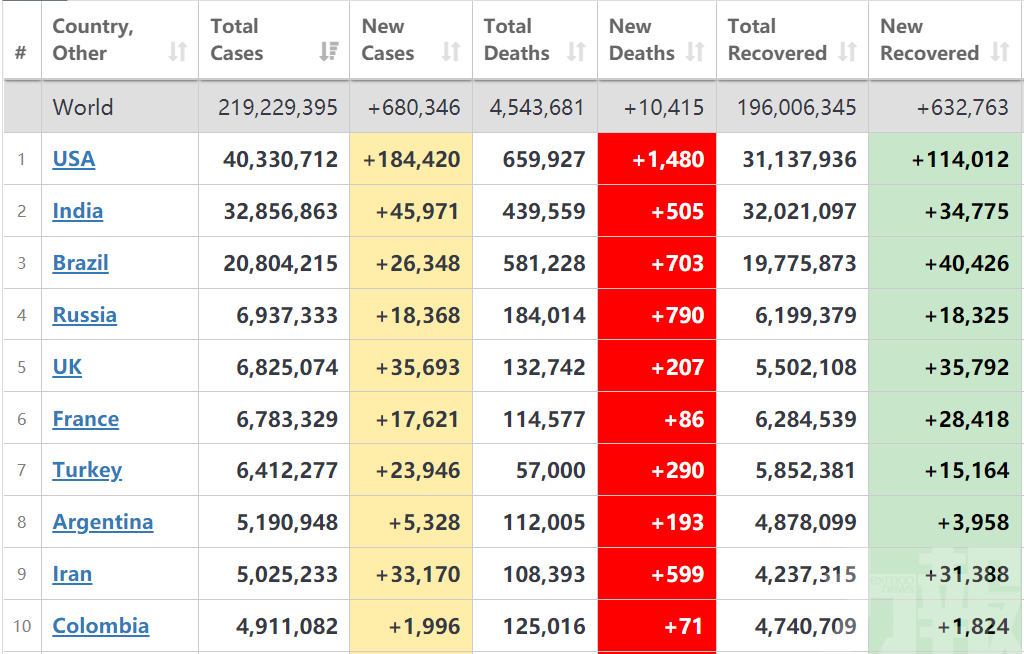This screenshot has width=1024, height=654.
Task: Select India total recovered 32,021,097
Action: click(799, 212)
